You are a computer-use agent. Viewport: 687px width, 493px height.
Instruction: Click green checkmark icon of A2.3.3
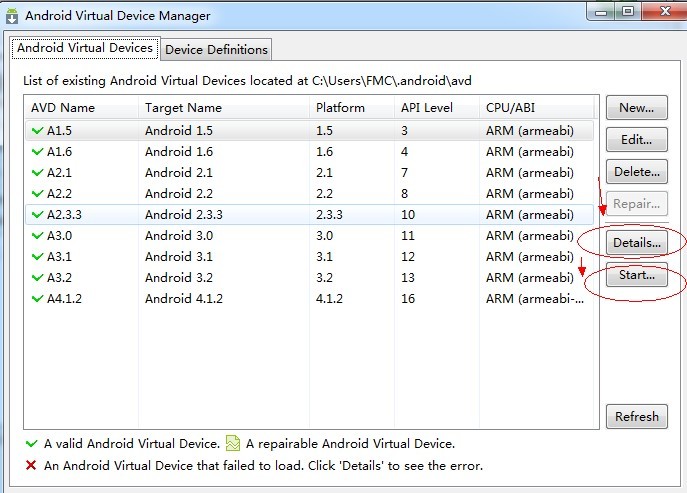(38, 215)
